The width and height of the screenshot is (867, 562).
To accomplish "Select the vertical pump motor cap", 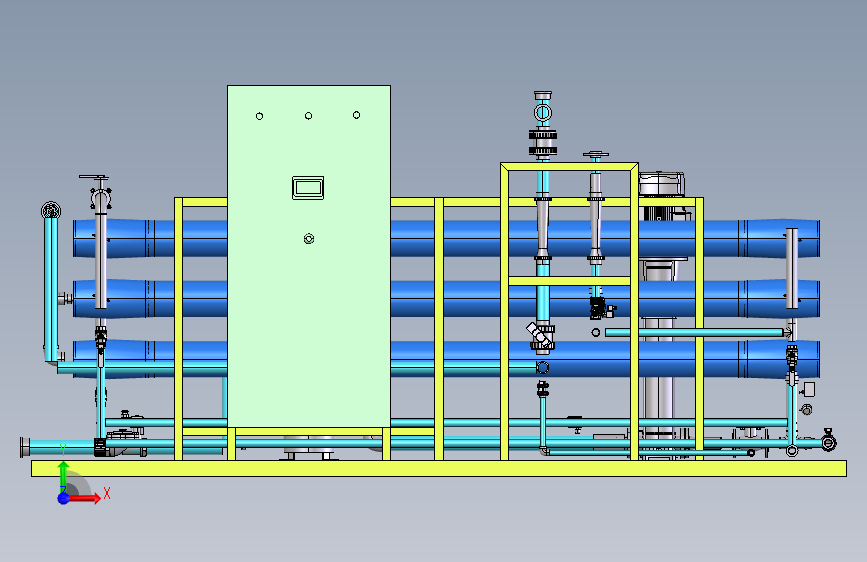I will click(662, 184).
